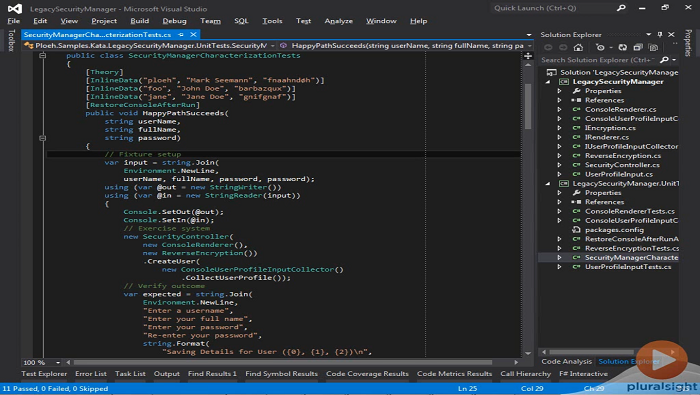Open Solution Explorer search options dropdown
The image size is (700, 395).
point(674,60)
